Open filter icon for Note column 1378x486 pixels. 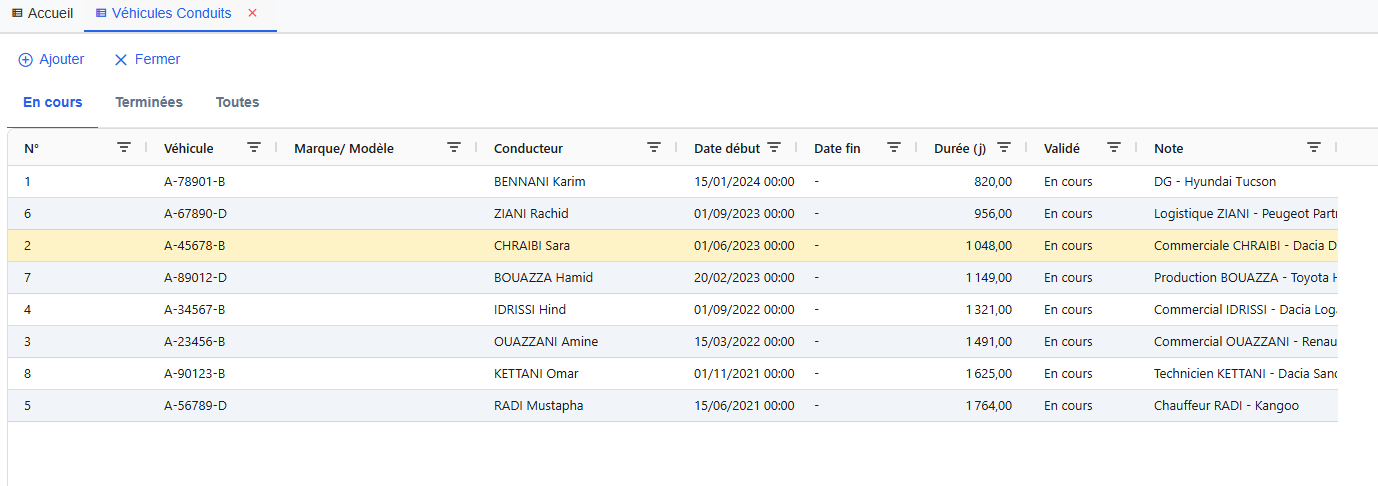1314,148
